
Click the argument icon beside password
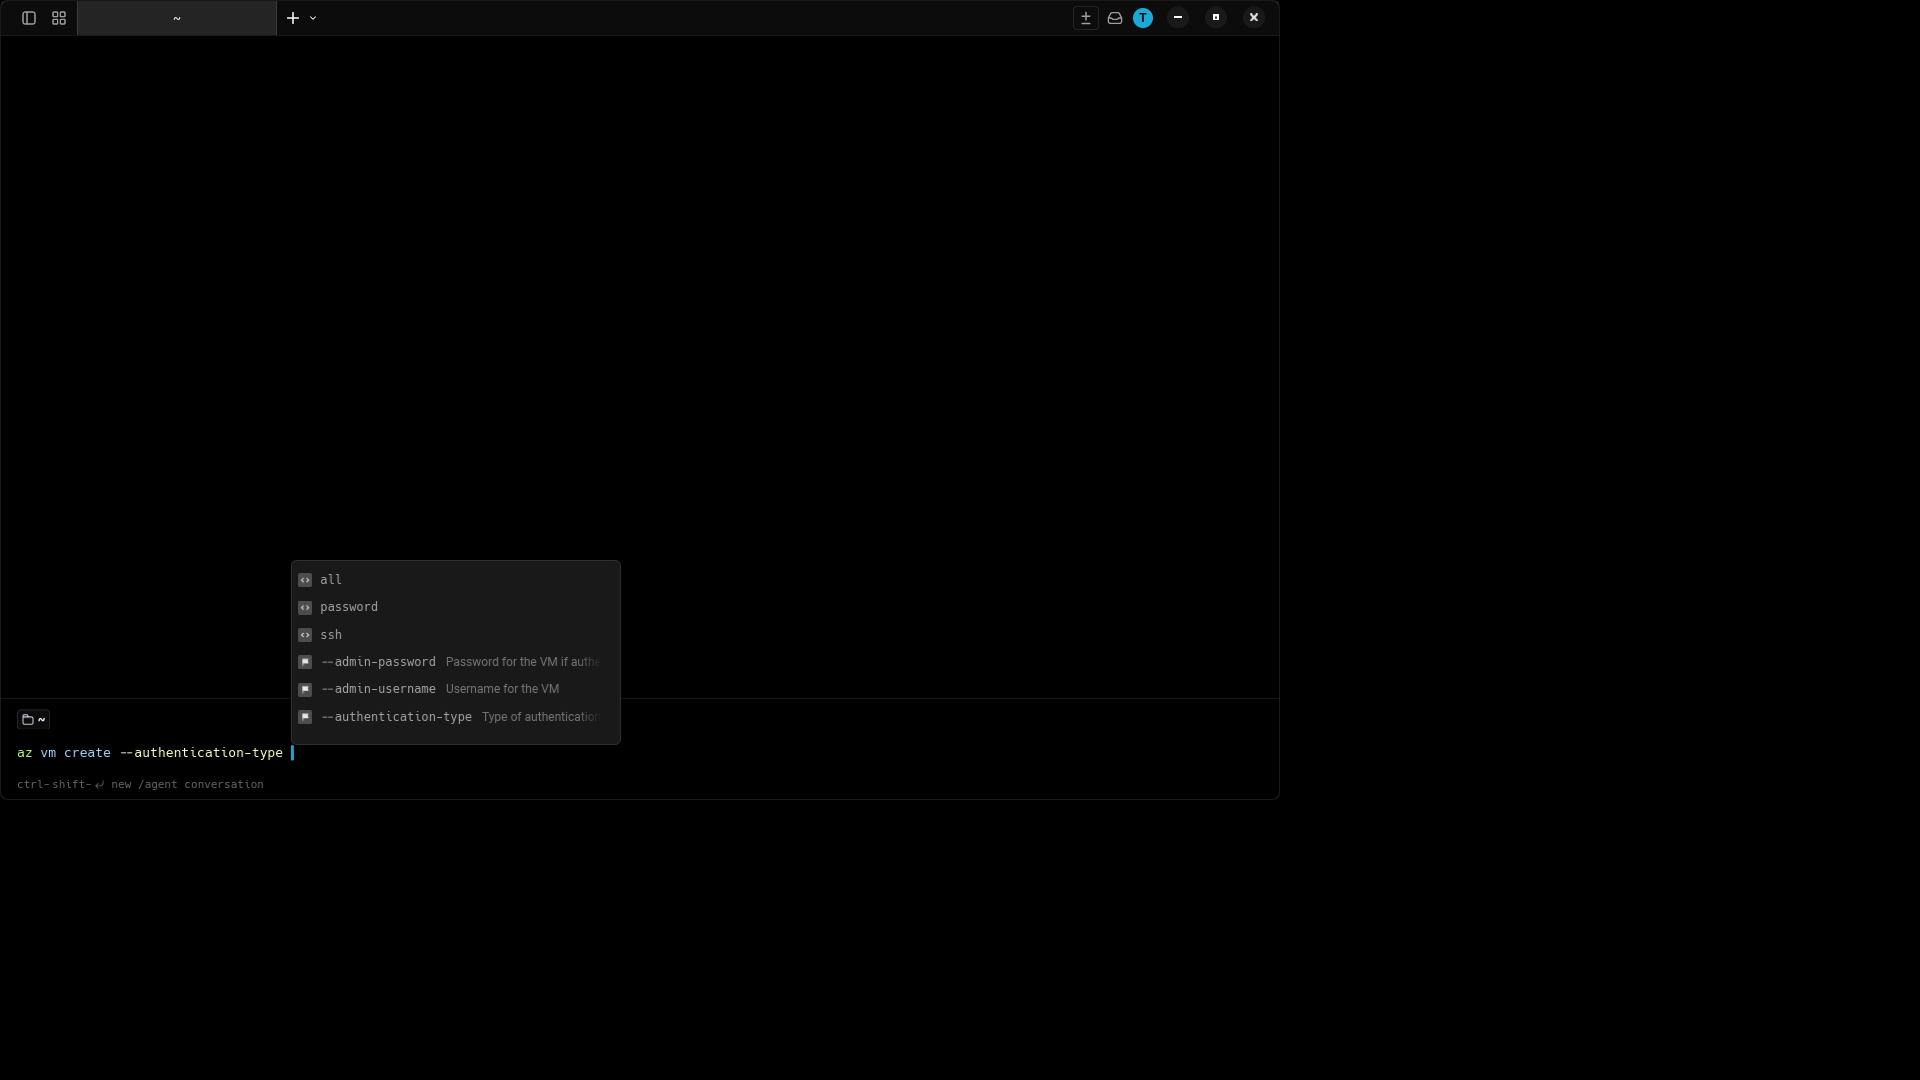coord(305,608)
